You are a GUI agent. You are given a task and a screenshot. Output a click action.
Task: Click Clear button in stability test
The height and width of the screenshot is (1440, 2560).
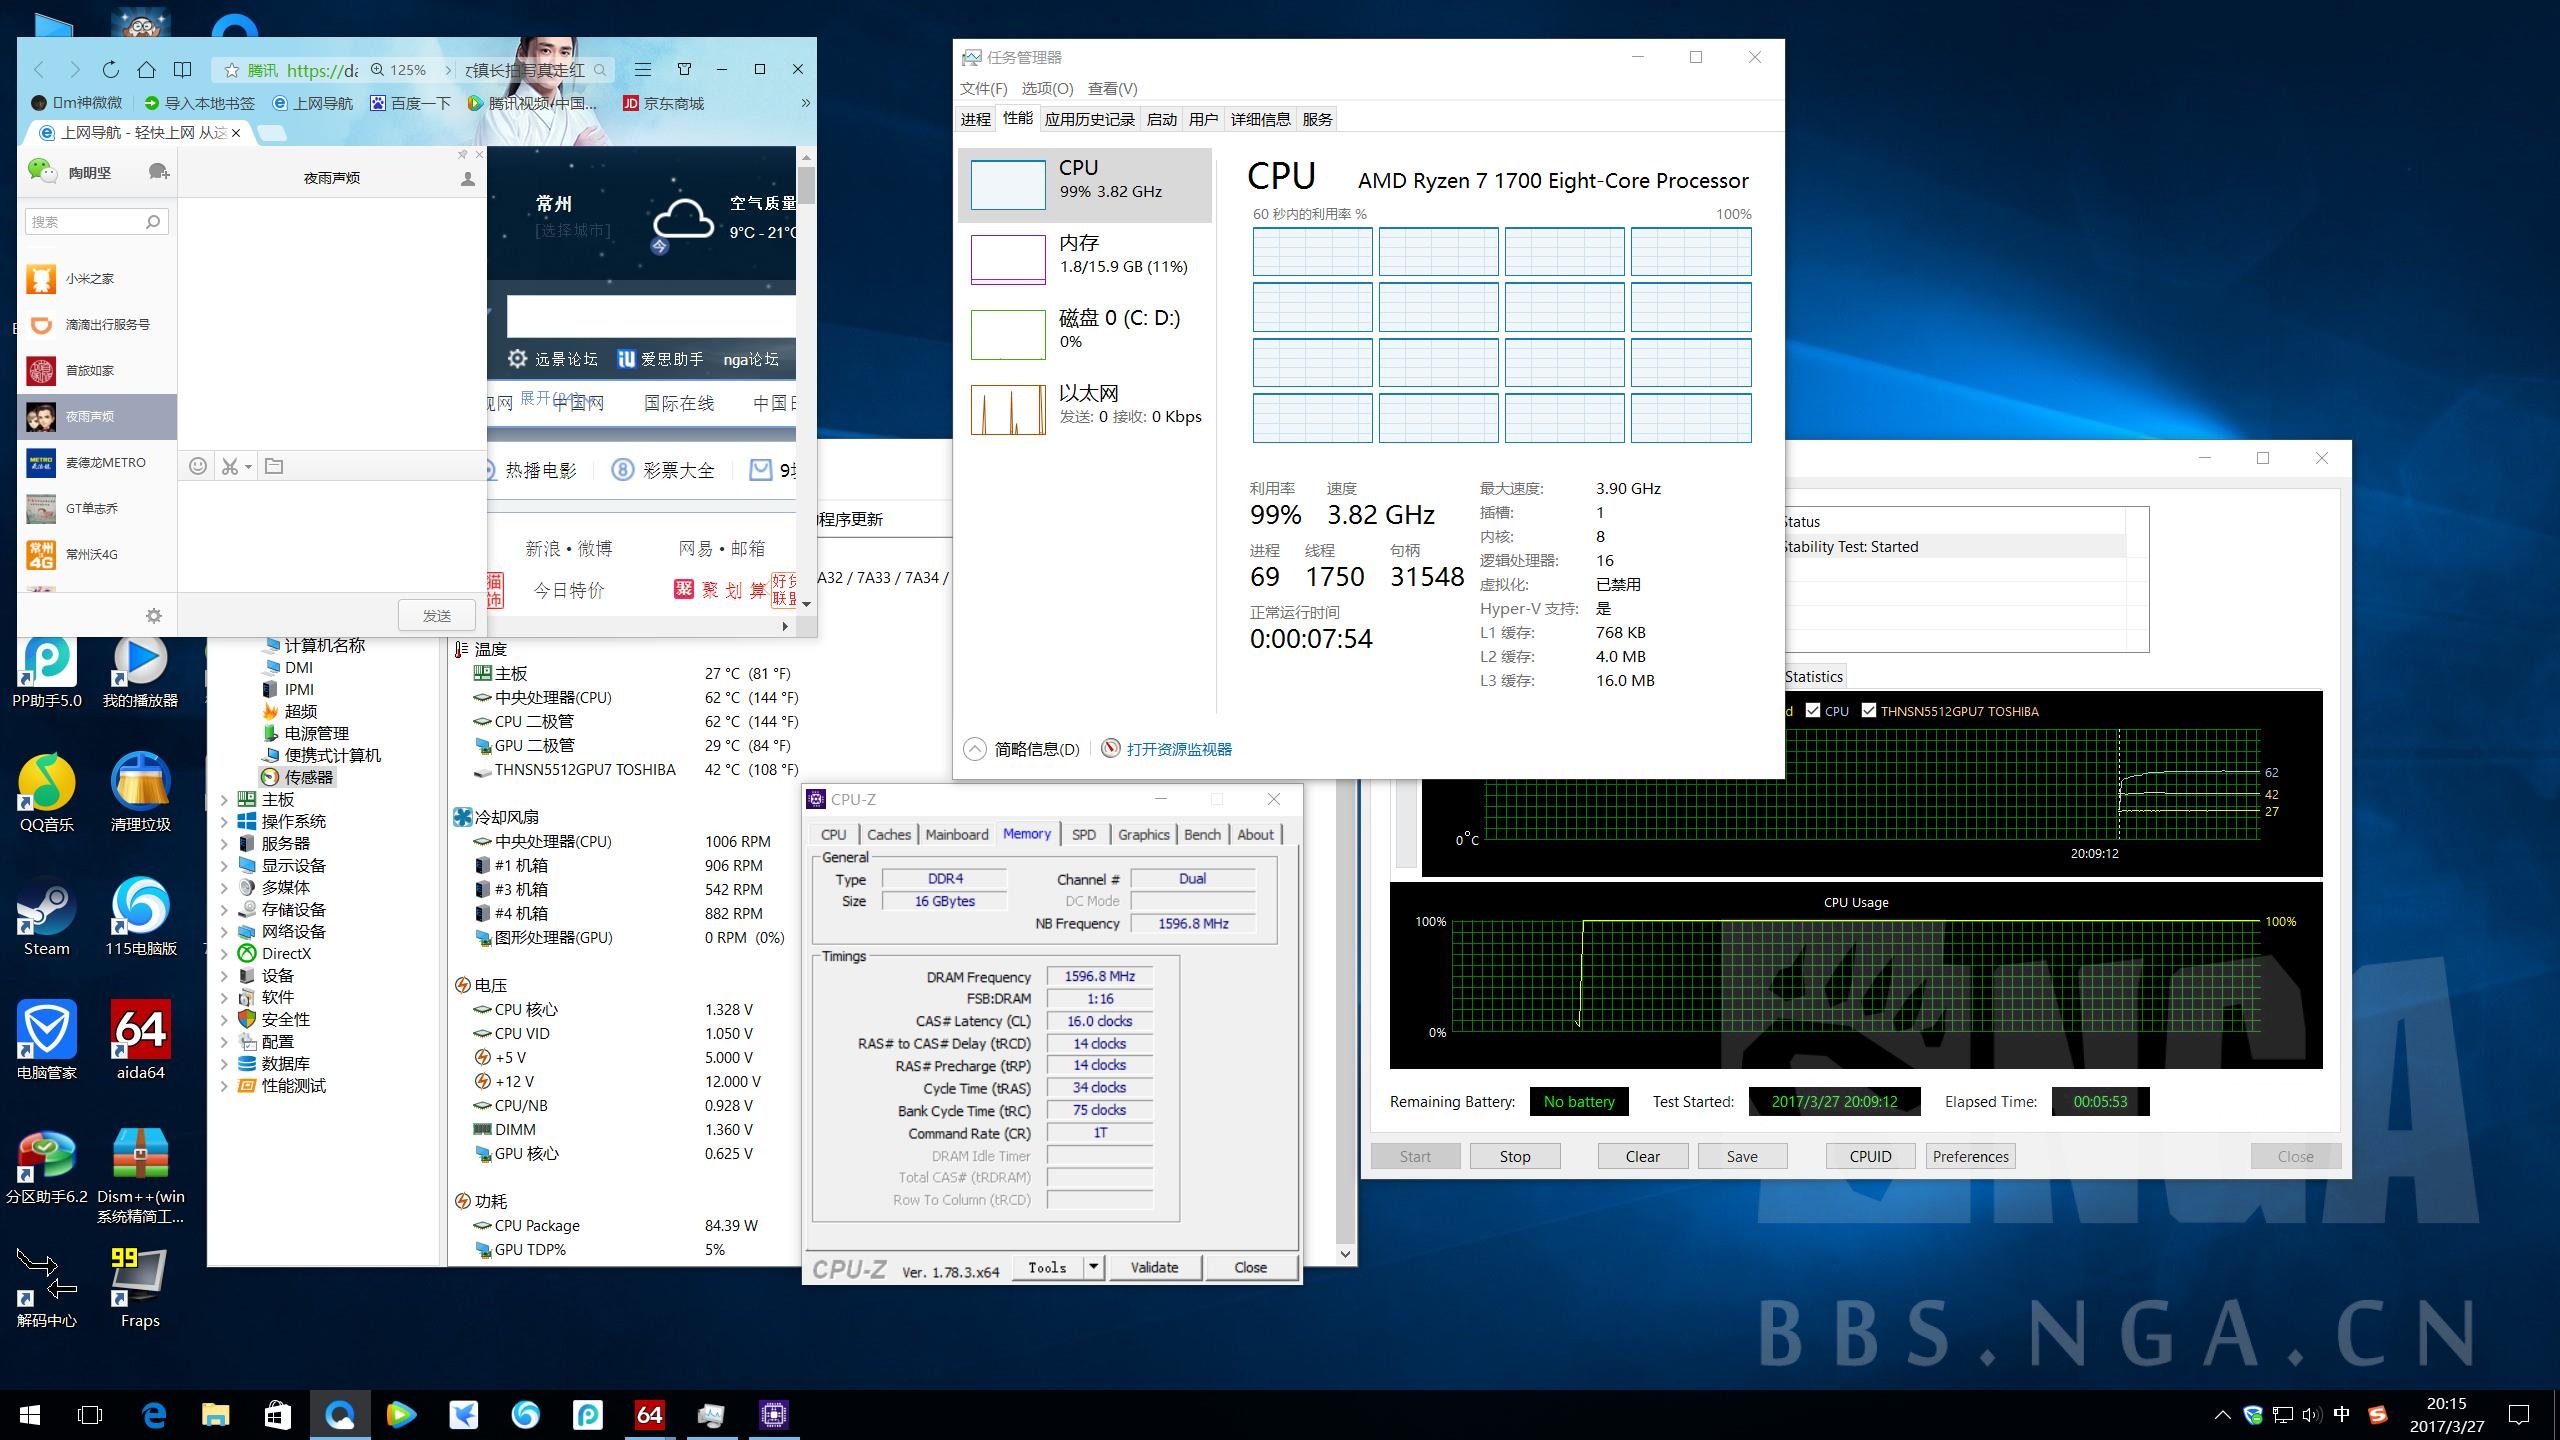click(1642, 1156)
